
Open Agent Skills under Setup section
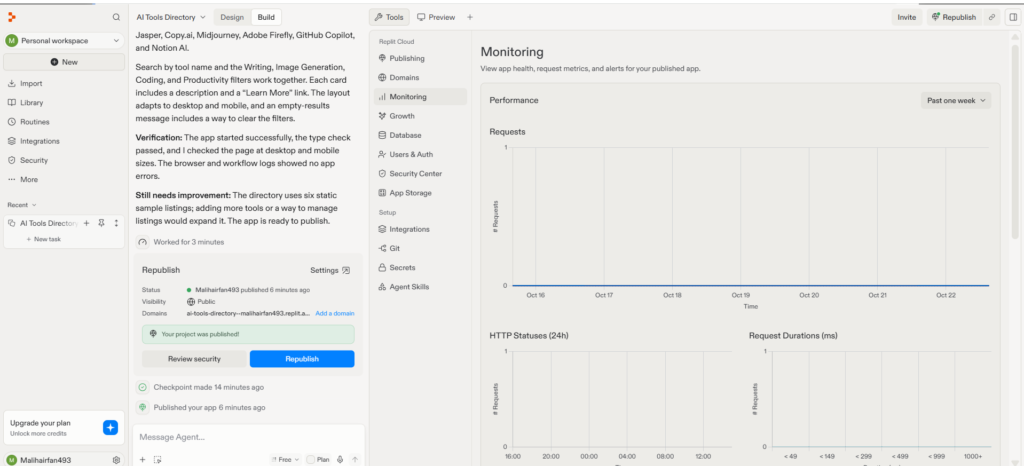coord(421,287)
